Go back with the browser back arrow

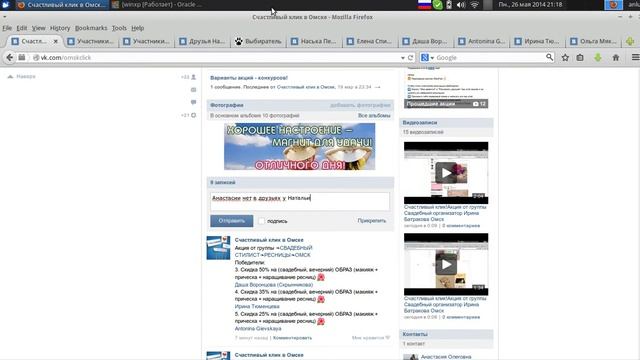(9, 58)
